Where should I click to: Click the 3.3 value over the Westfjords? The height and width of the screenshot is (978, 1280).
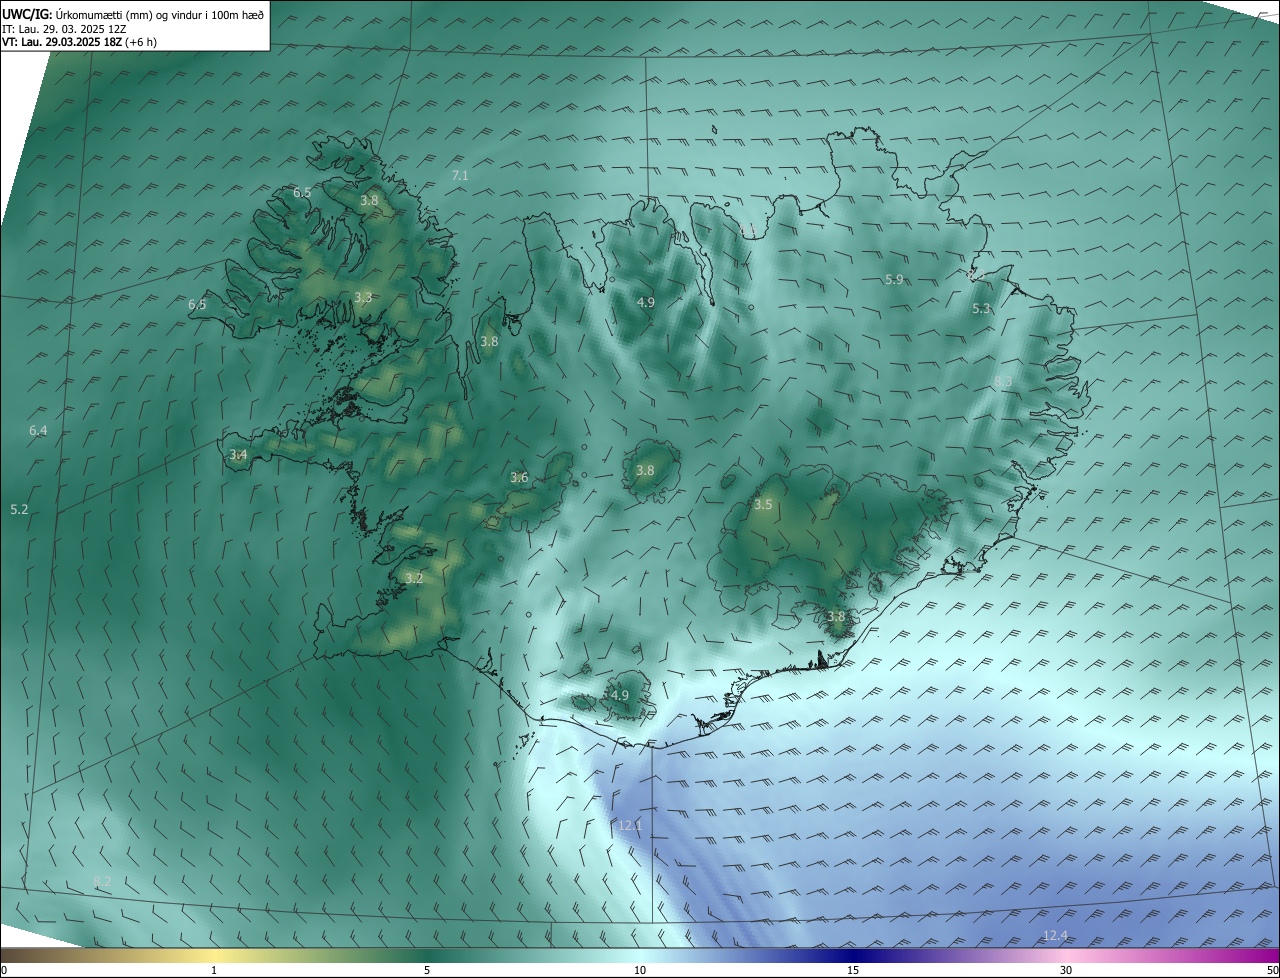[x=363, y=297]
